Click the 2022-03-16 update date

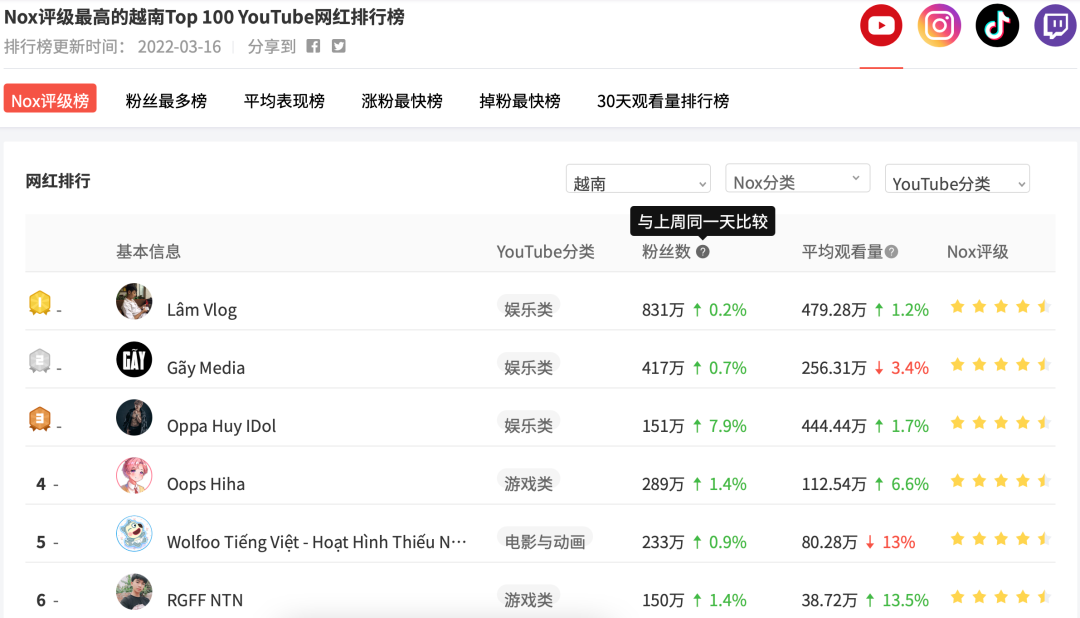pos(179,46)
